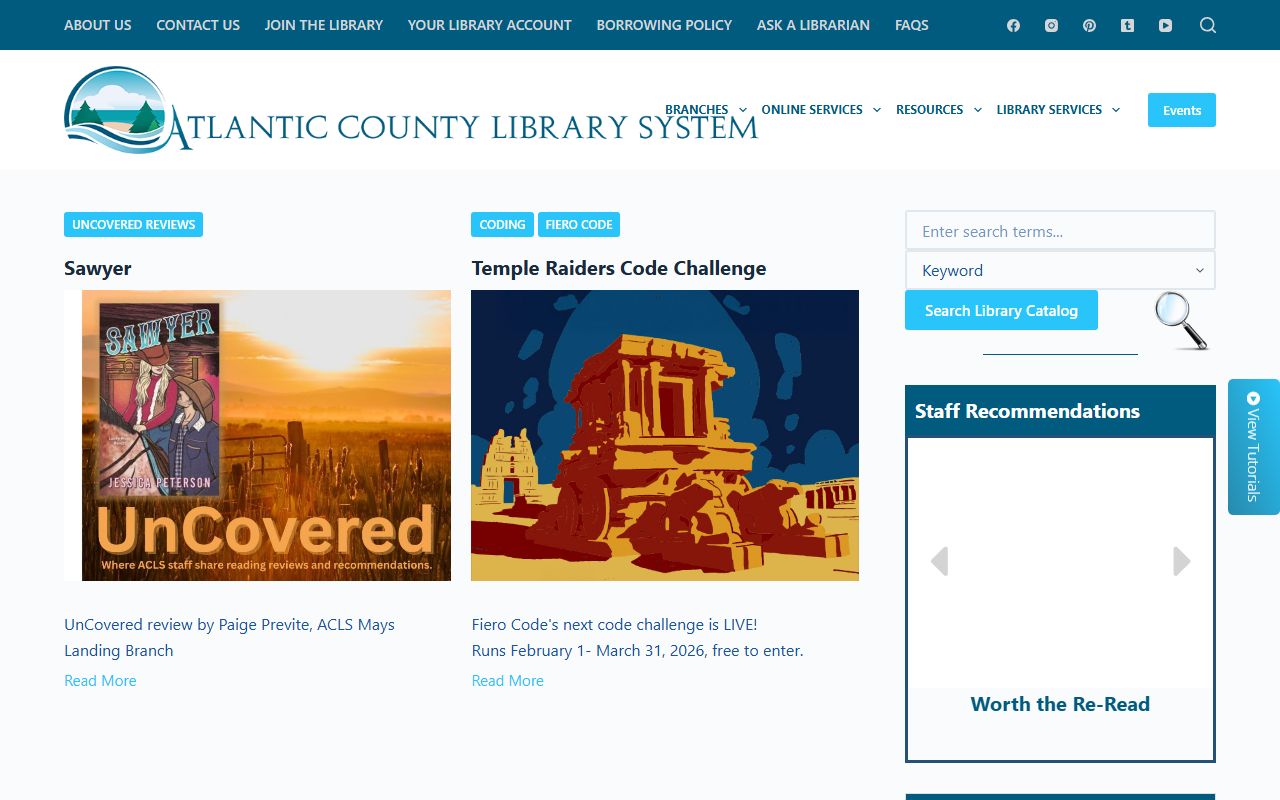Open the Sawyer post title
This screenshot has width=1280, height=800.
pos(98,268)
